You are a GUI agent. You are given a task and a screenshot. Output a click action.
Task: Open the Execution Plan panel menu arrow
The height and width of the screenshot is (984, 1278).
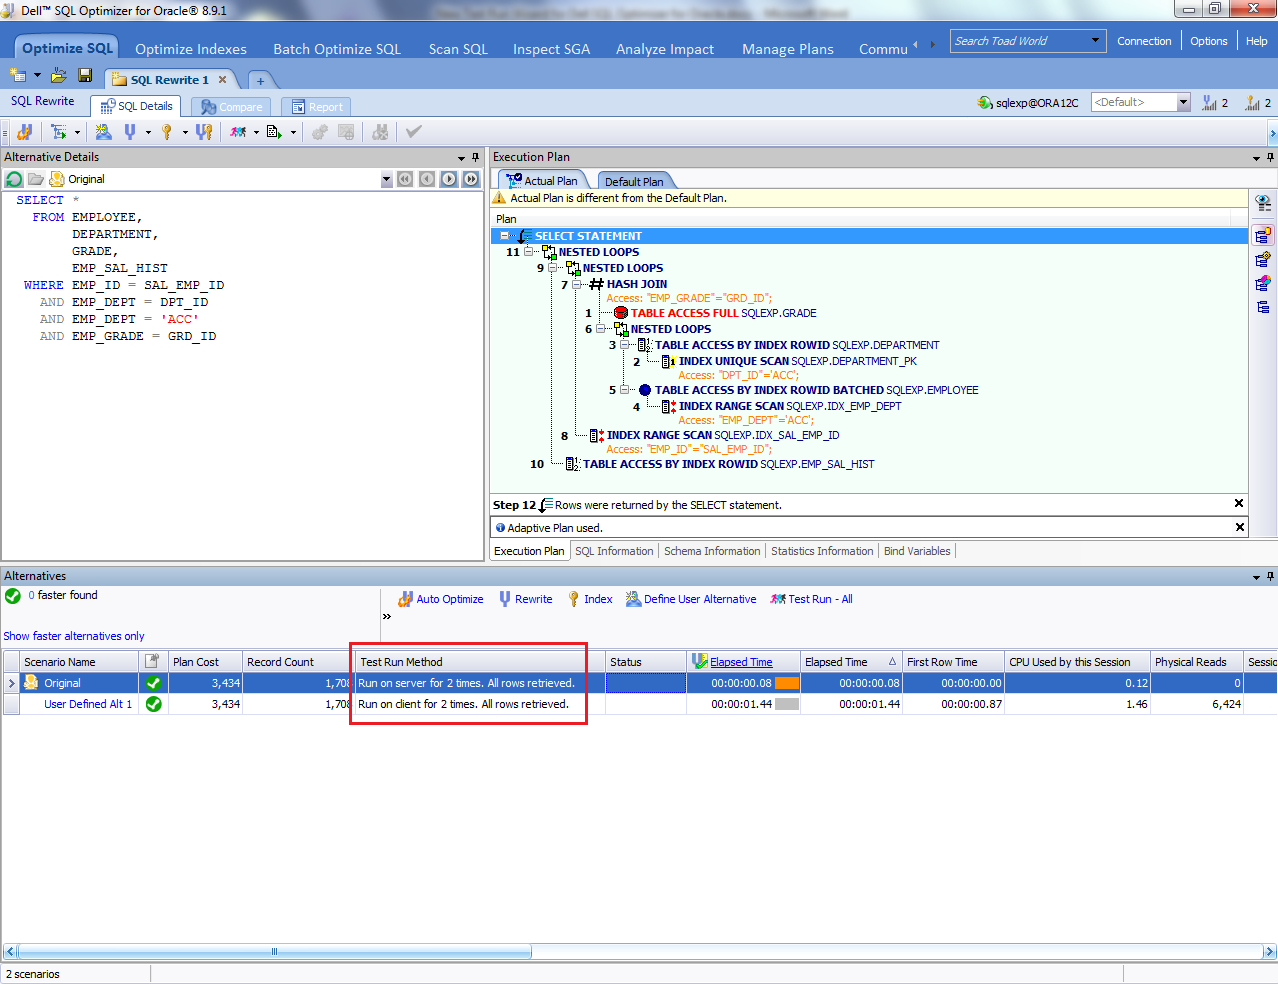(x=1256, y=158)
